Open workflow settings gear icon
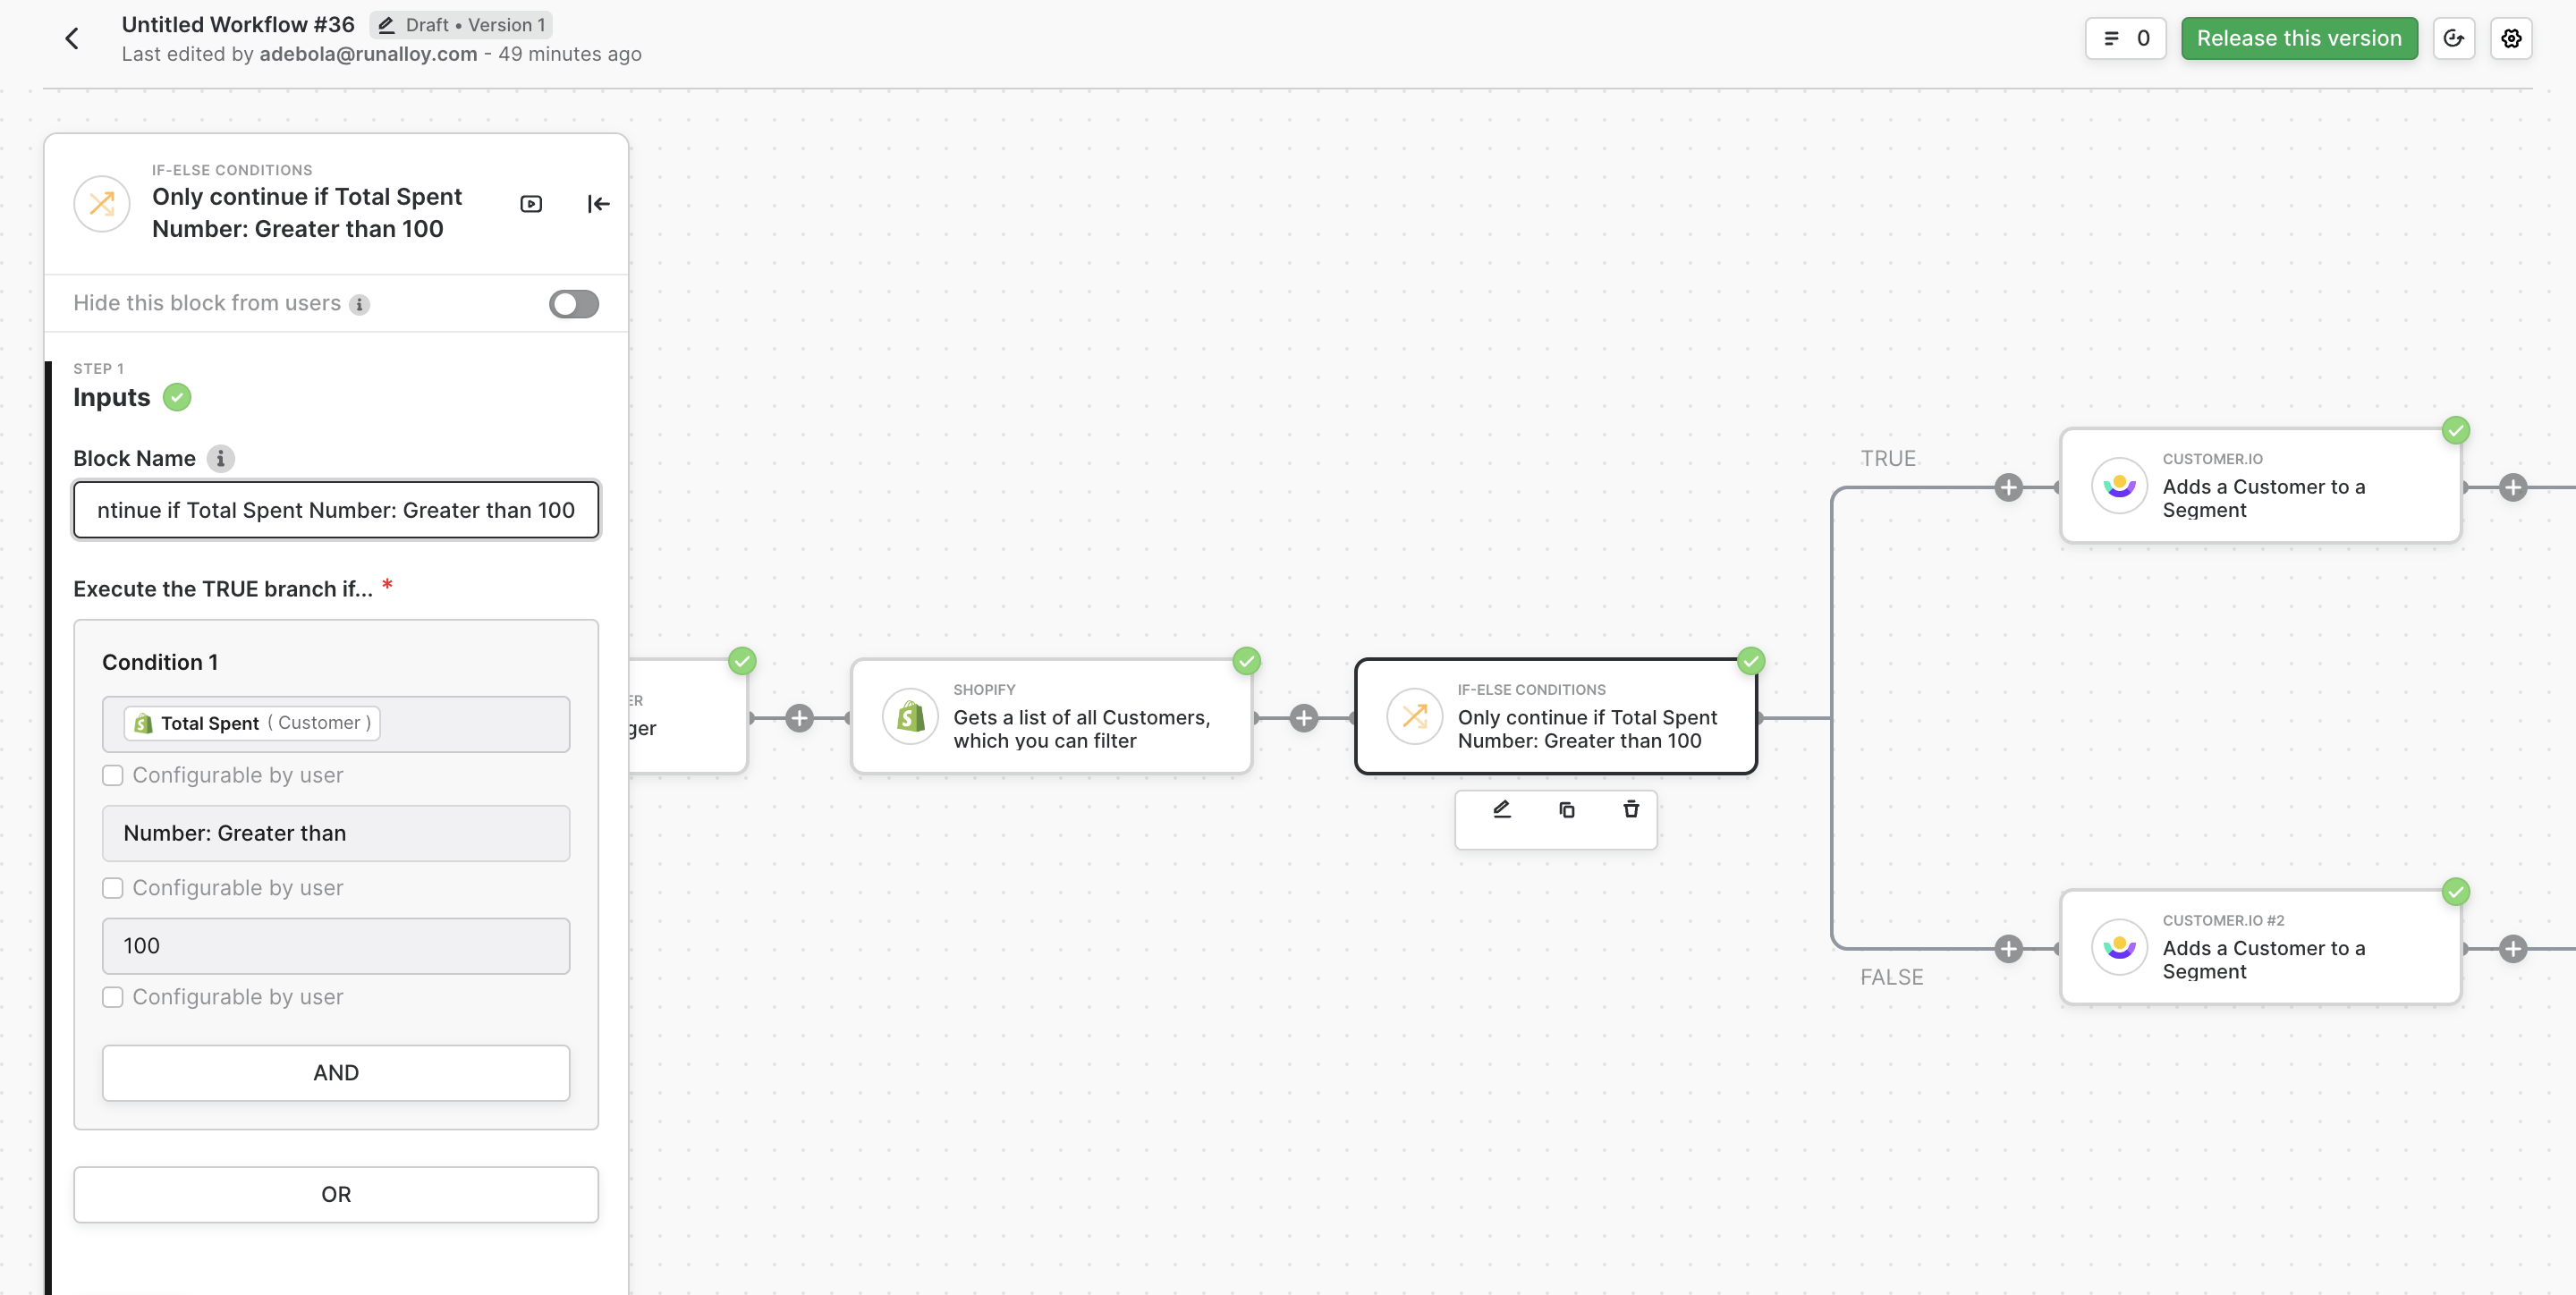Viewport: 2576px width, 1295px height. click(2511, 39)
